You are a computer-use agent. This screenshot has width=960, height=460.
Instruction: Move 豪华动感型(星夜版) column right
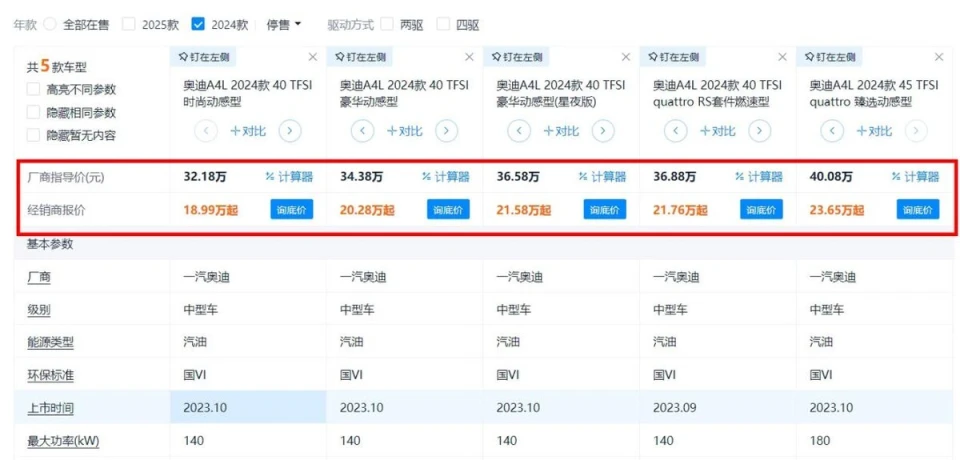tap(603, 130)
